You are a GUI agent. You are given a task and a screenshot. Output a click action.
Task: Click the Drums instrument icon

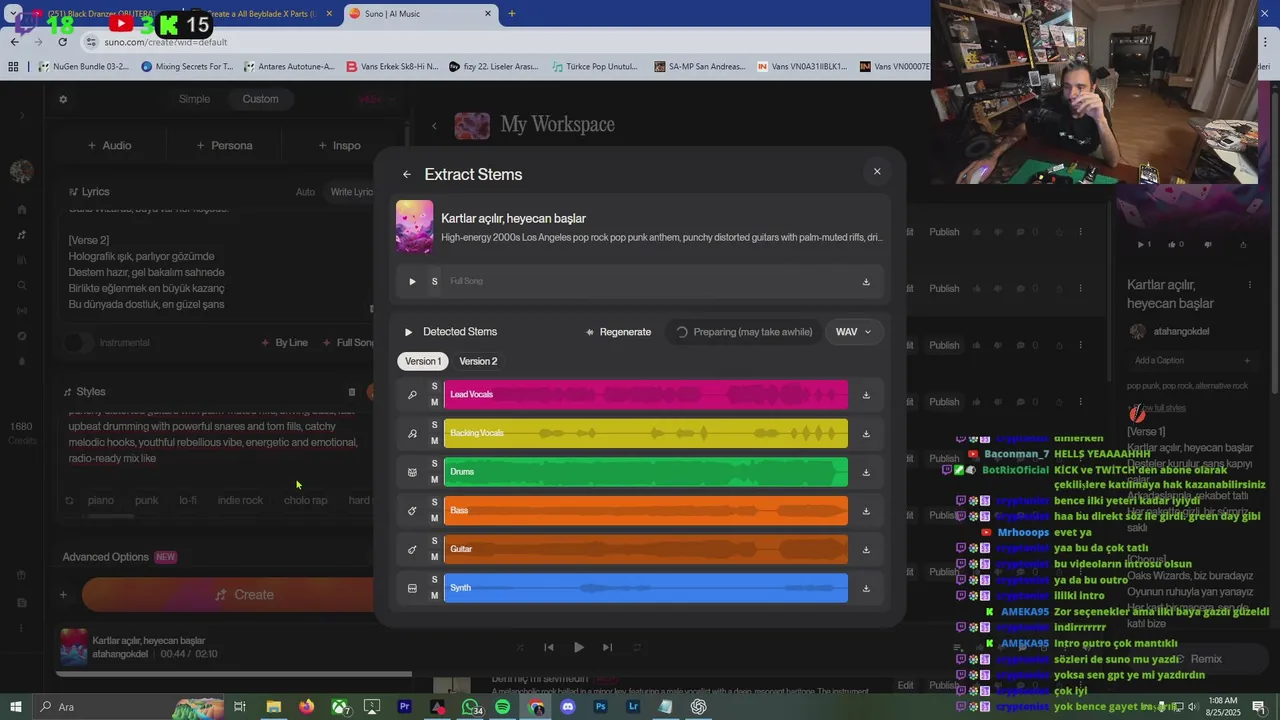point(412,472)
